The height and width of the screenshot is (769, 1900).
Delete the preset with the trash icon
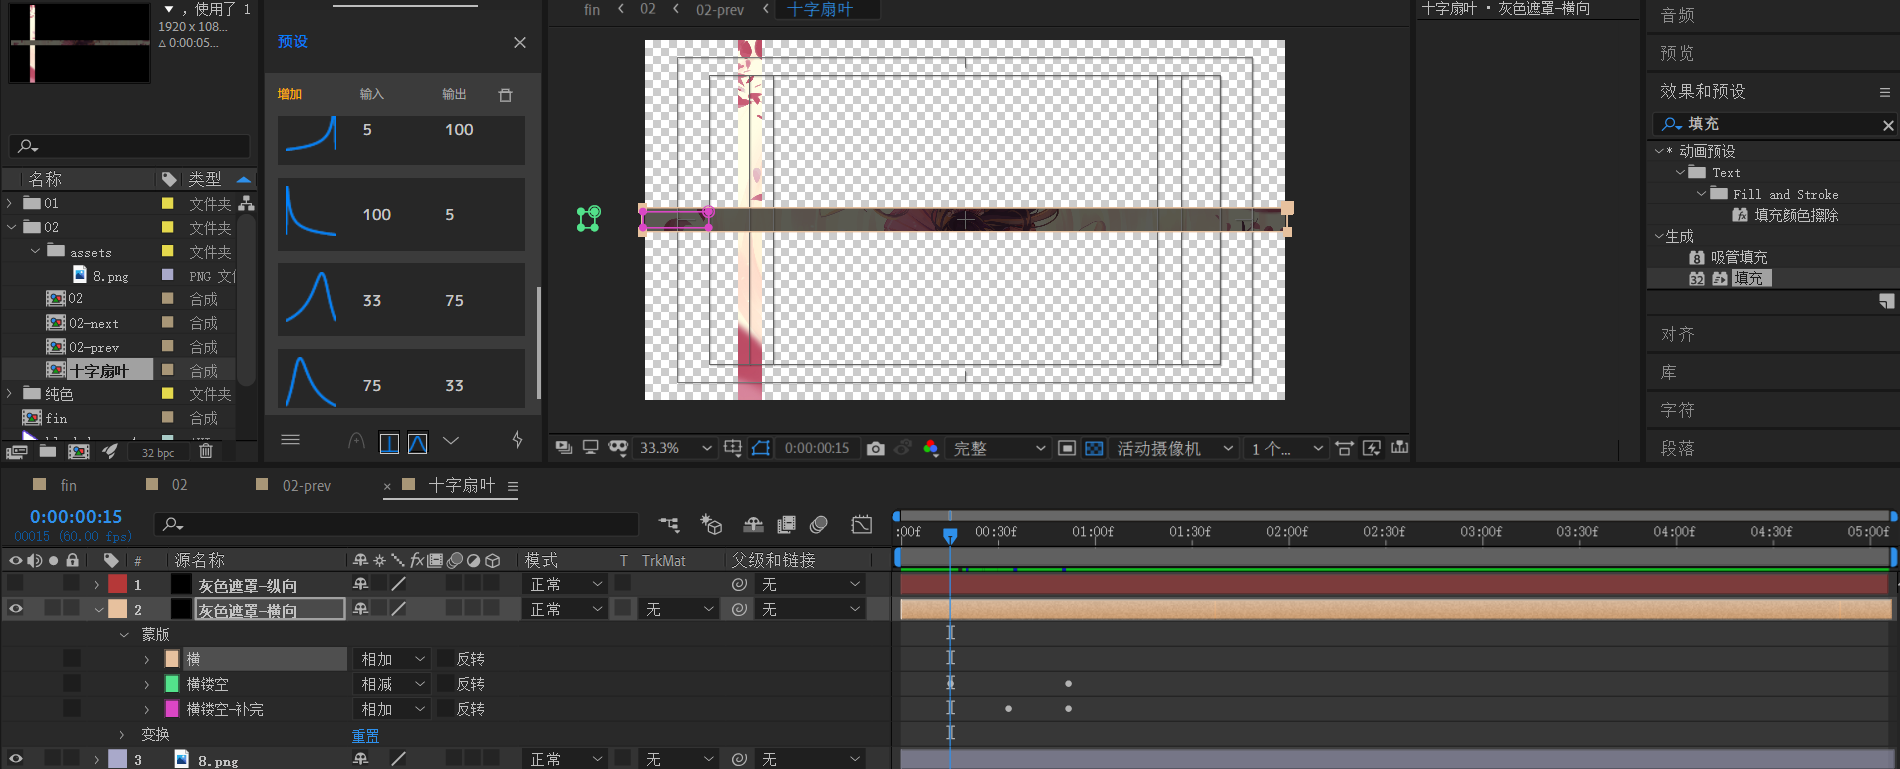click(505, 95)
